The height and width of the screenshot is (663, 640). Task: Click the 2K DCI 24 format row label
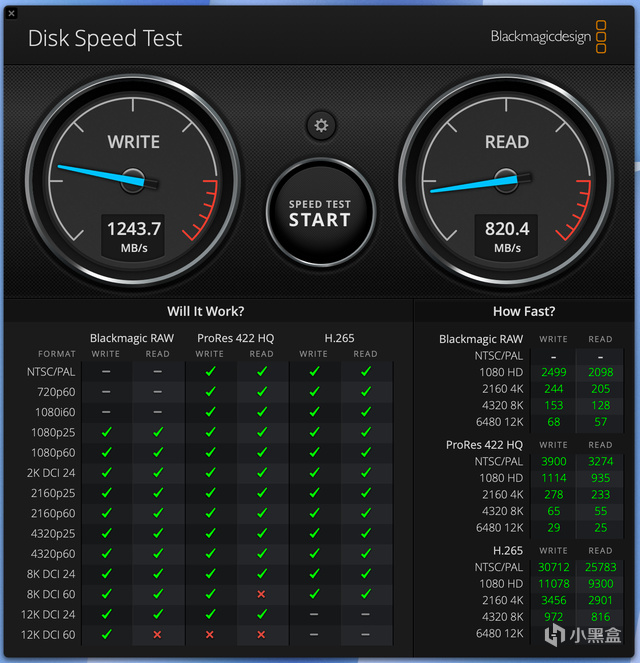(51, 473)
